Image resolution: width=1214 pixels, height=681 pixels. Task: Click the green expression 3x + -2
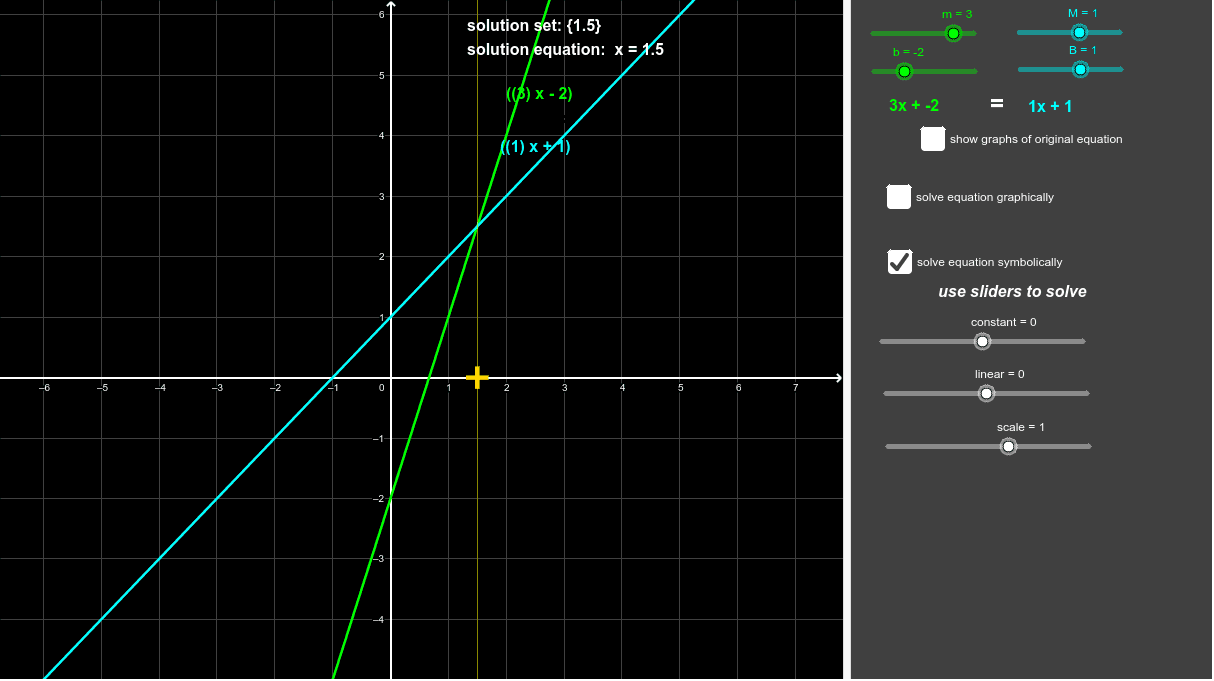tap(914, 105)
